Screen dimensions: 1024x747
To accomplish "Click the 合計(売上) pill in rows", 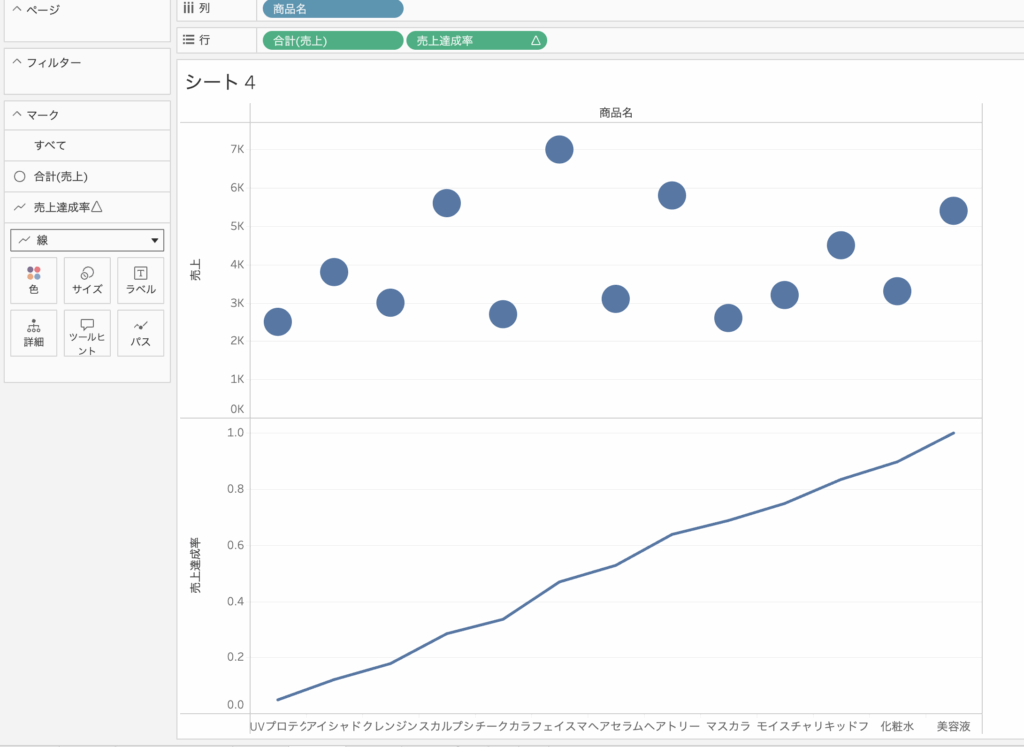I will 332,41.
